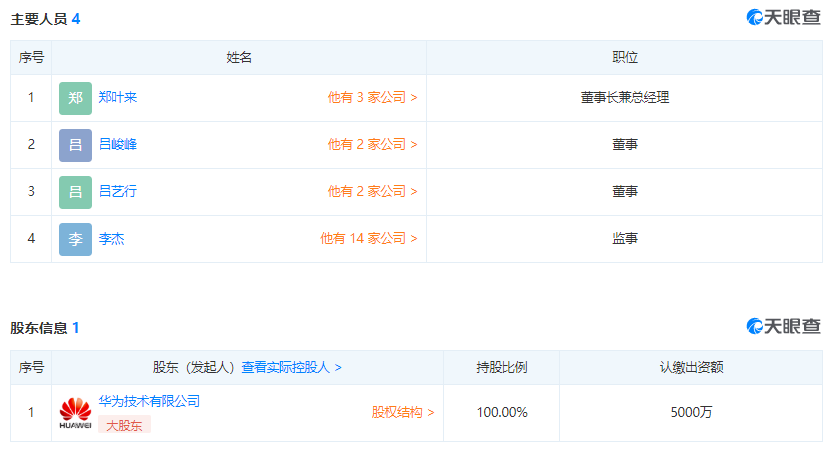Click the Huawei logo icon
The image size is (832, 455).
click(75, 413)
